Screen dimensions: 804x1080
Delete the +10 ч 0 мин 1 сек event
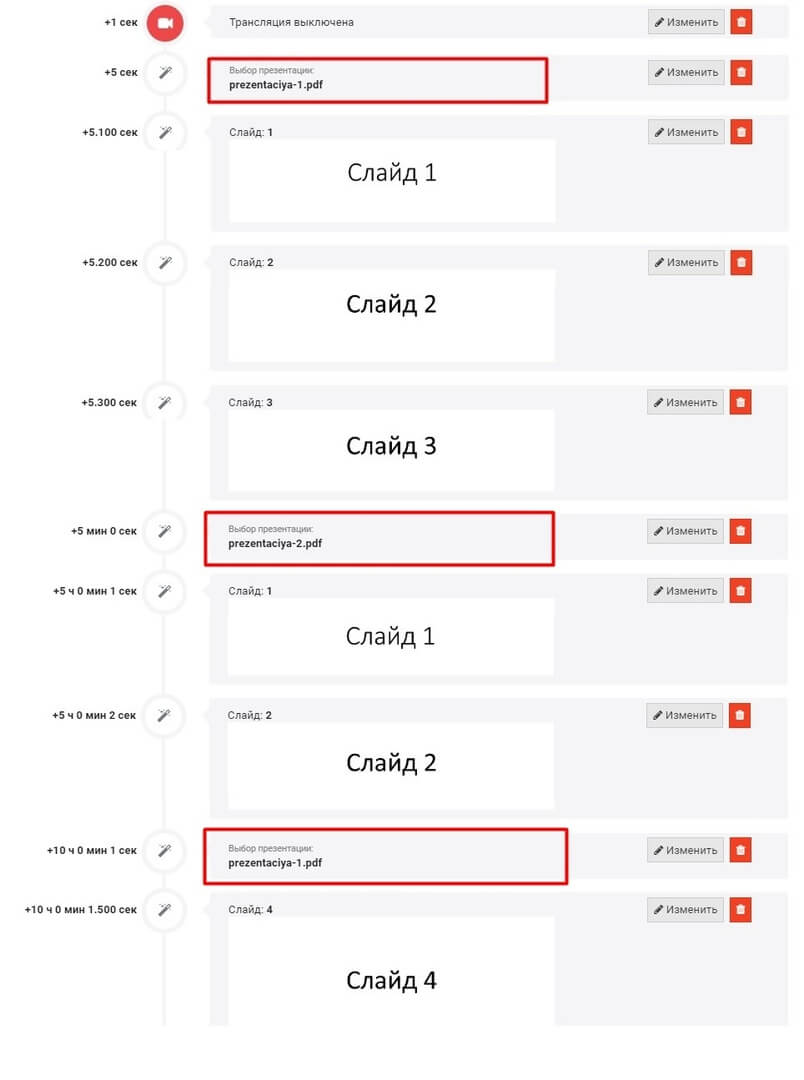click(740, 850)
